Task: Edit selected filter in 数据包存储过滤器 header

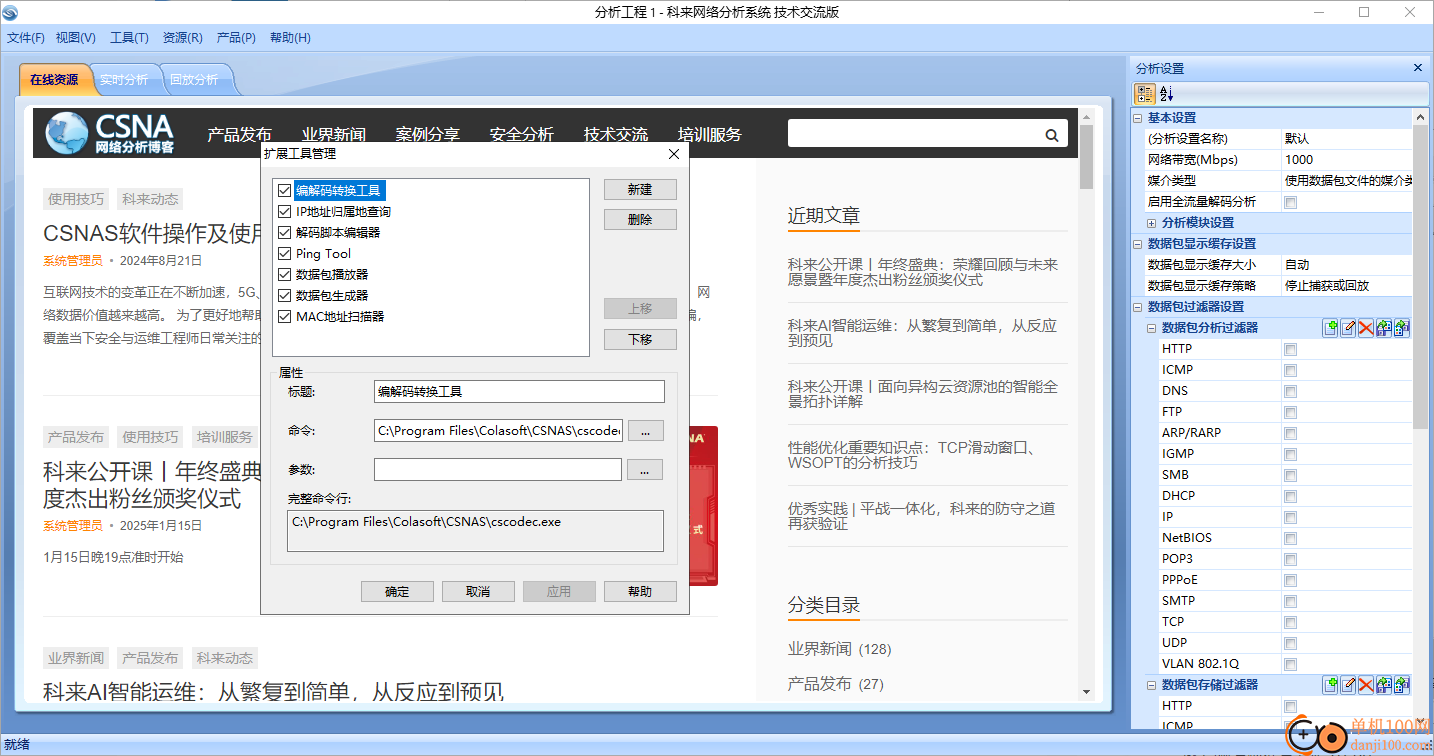Action: coord(1348,685)
